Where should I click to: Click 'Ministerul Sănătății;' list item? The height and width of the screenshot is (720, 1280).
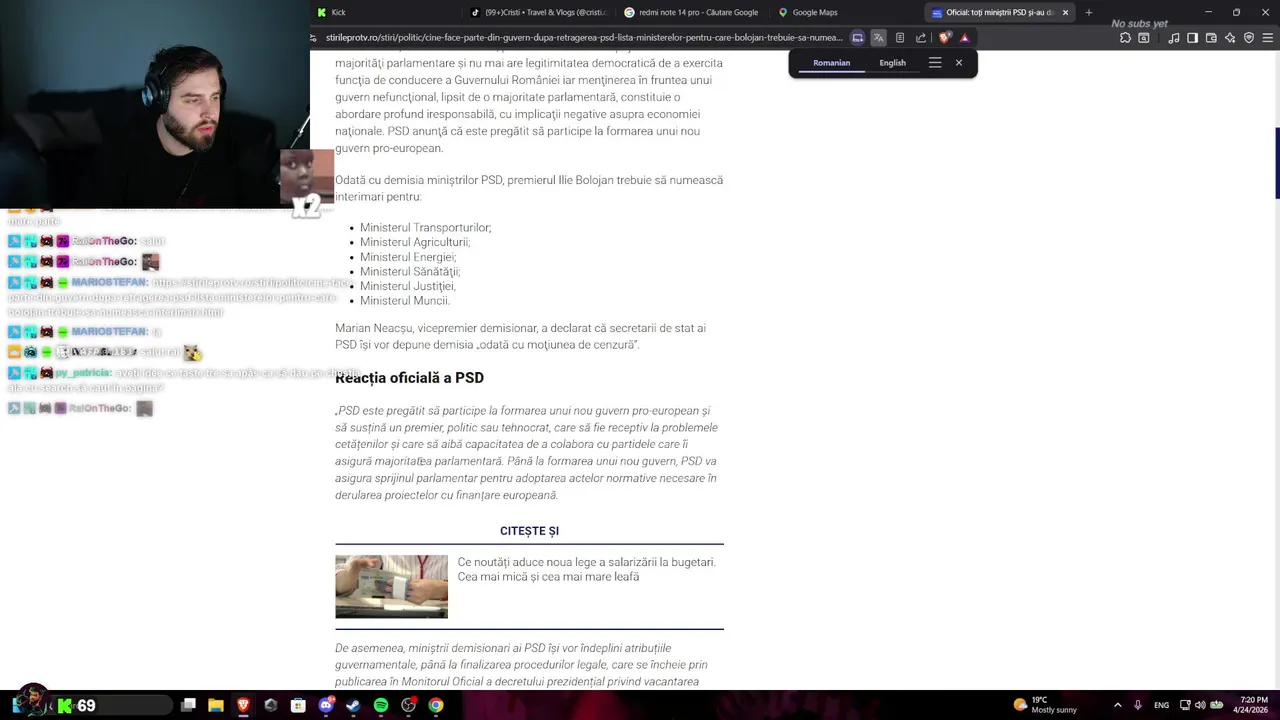[x=410, y=271]
